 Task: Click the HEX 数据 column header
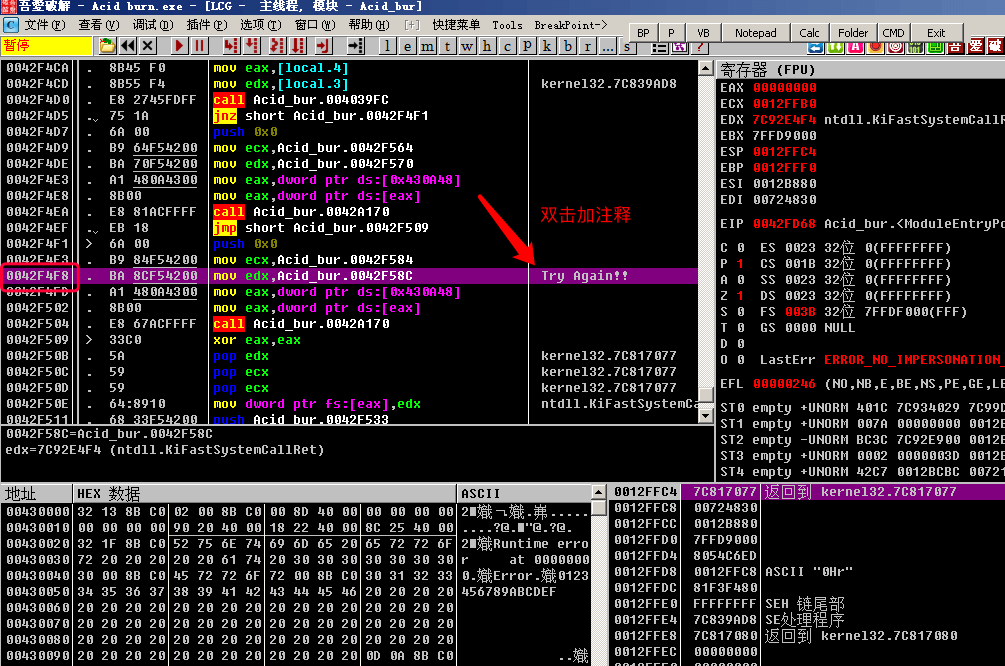point(265,494)
